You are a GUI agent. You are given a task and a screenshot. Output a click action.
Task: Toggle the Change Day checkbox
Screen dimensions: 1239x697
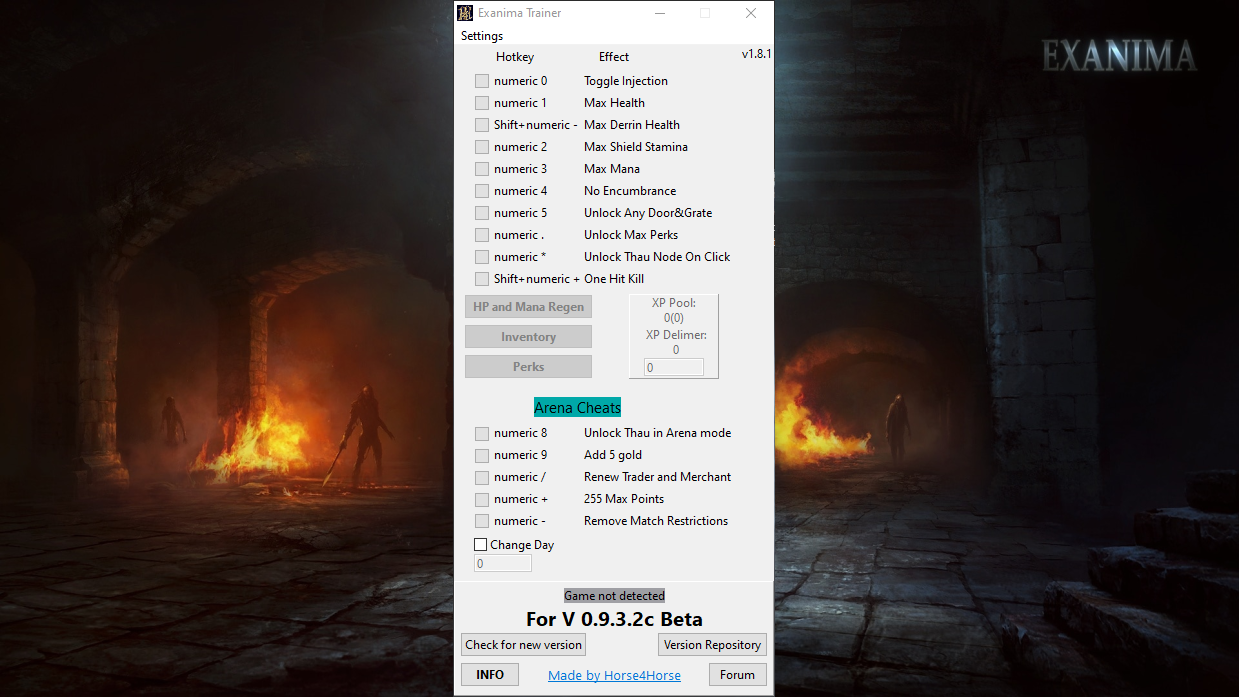pos(480,544)
